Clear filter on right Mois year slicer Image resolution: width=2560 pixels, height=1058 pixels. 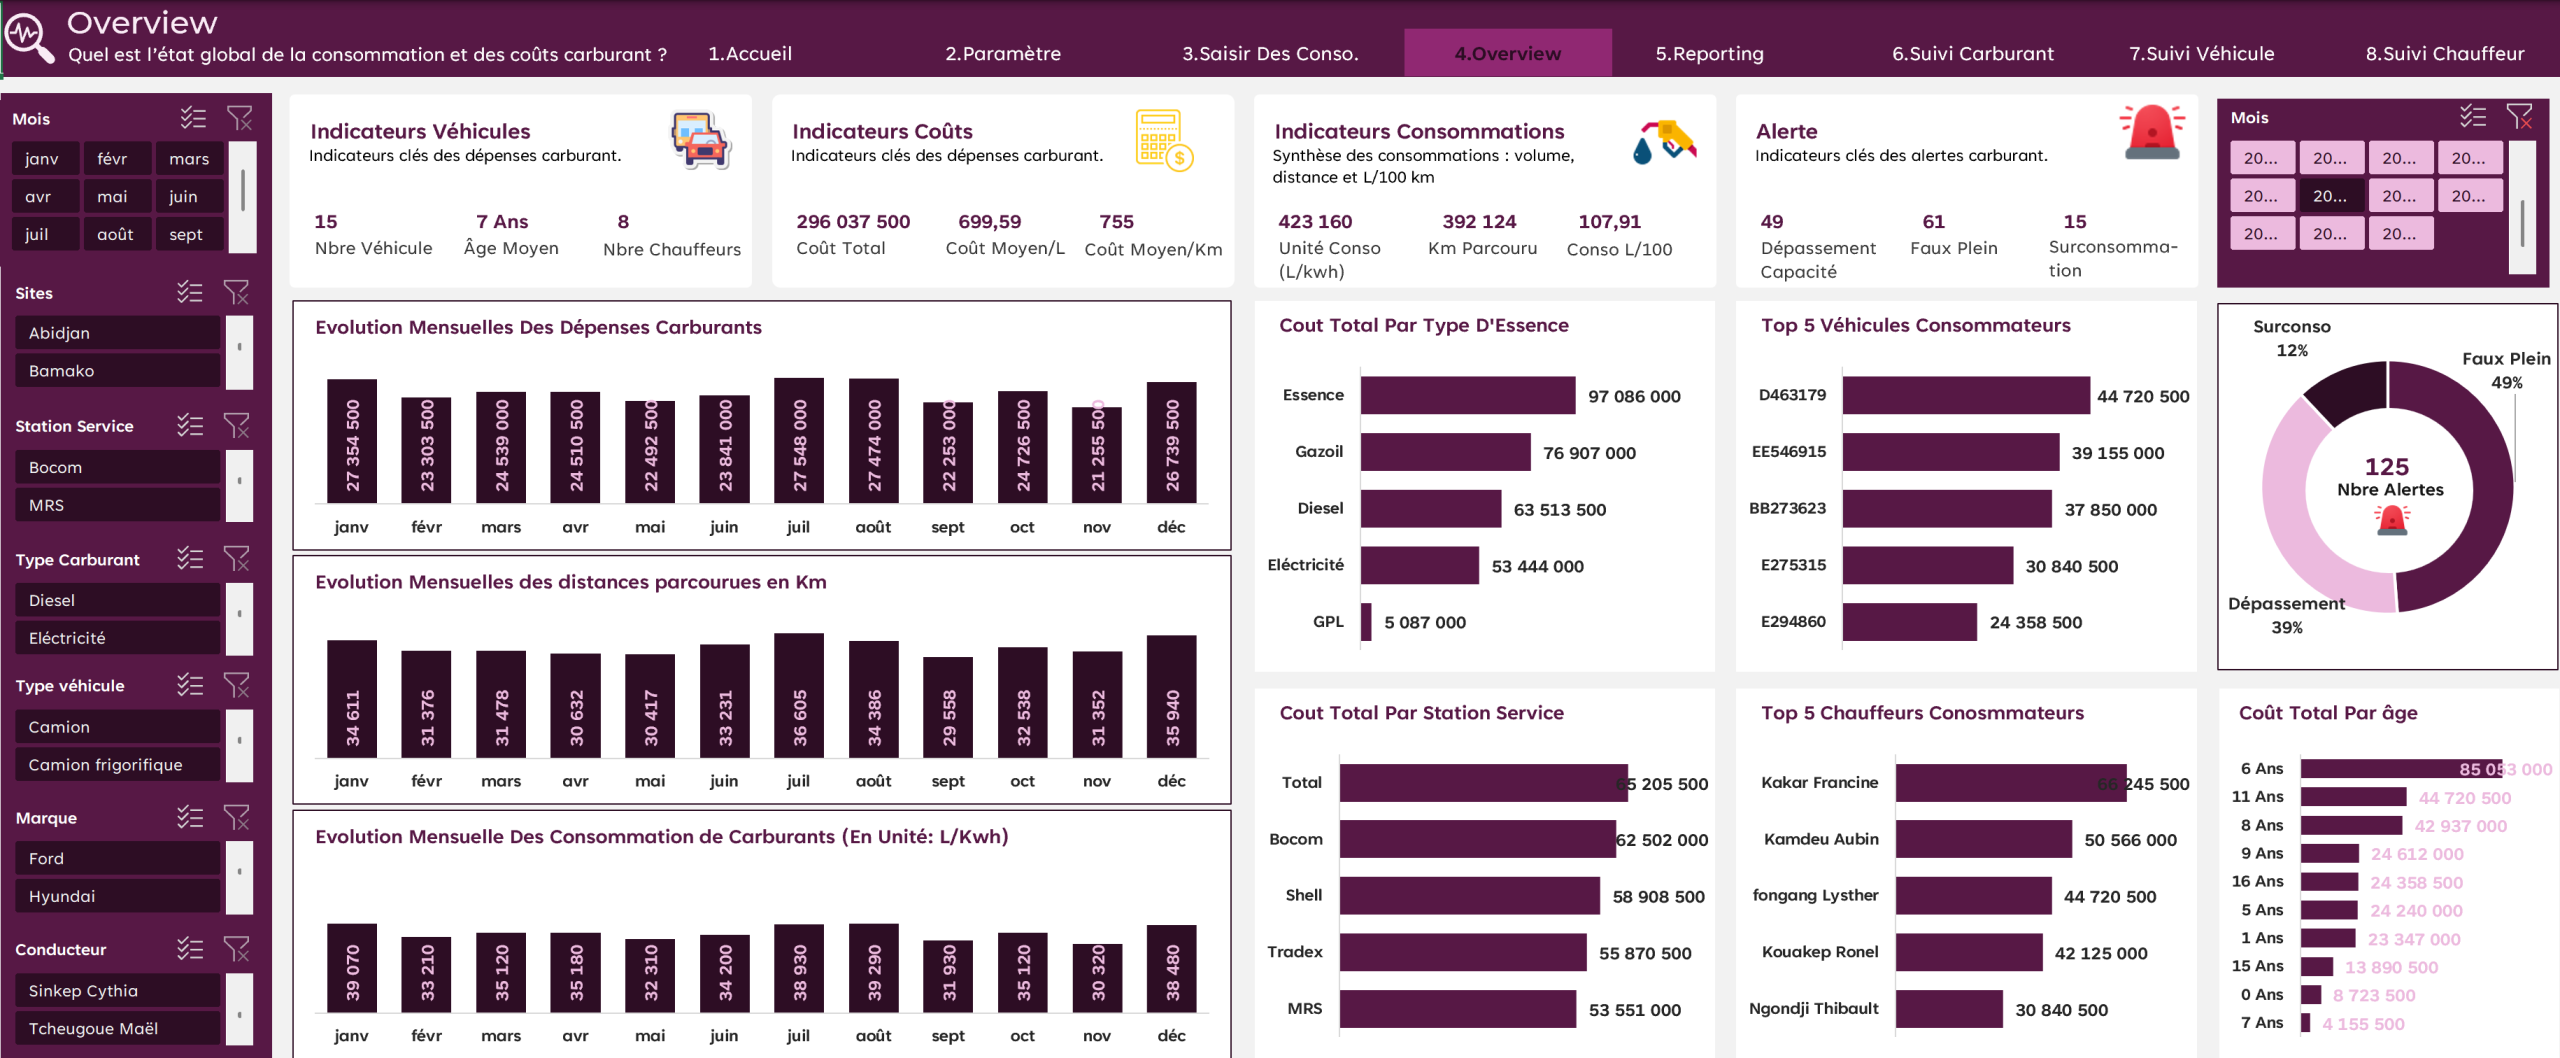pyautogui.click(x=2520, y=117)
